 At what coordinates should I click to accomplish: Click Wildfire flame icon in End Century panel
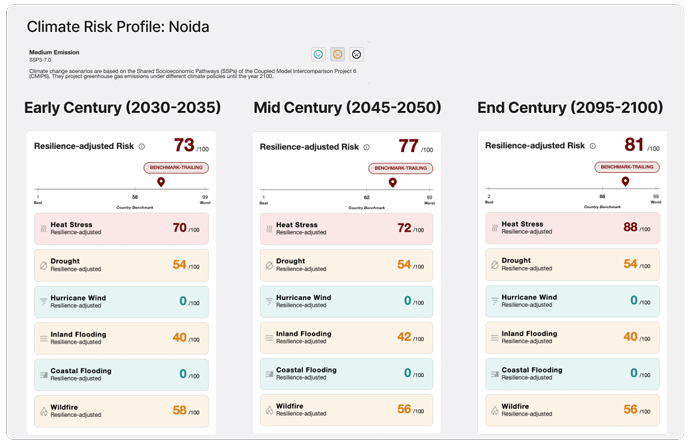click(x=492, y=410)
